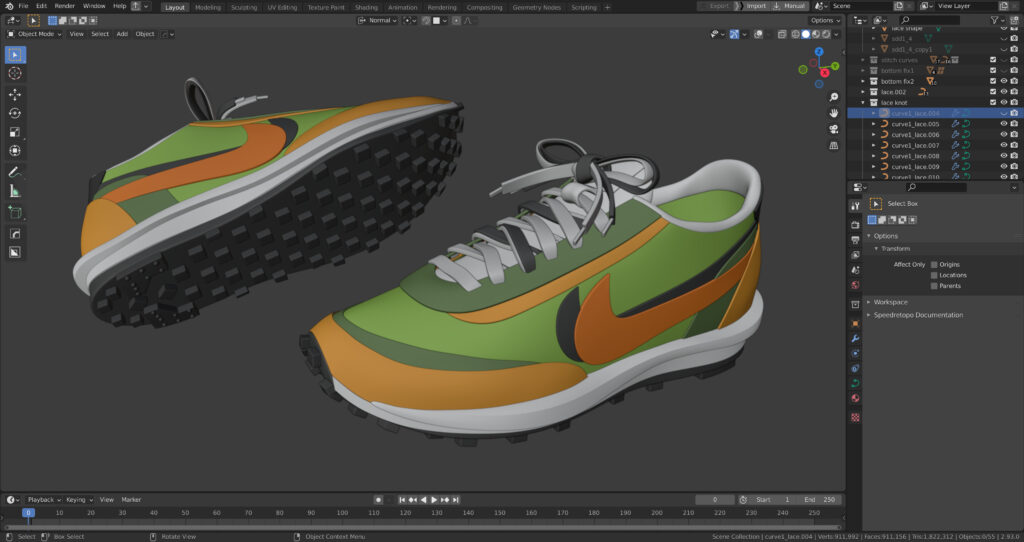Viewport: 1024px width, 542px height.
Task: Open the File menu
Action: coord(24,6)
